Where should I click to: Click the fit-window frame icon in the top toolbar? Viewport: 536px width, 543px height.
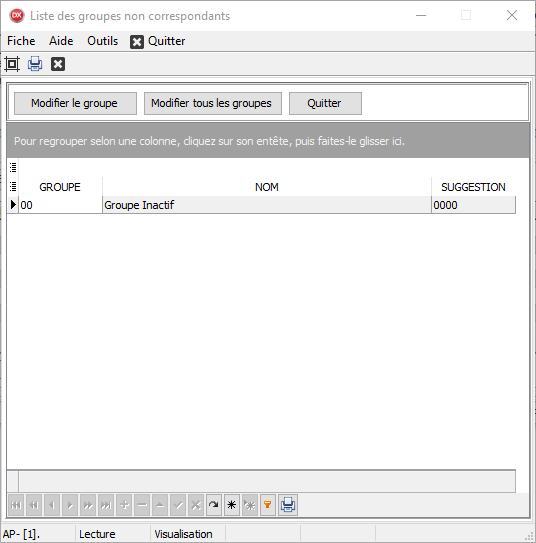point(12,64)
